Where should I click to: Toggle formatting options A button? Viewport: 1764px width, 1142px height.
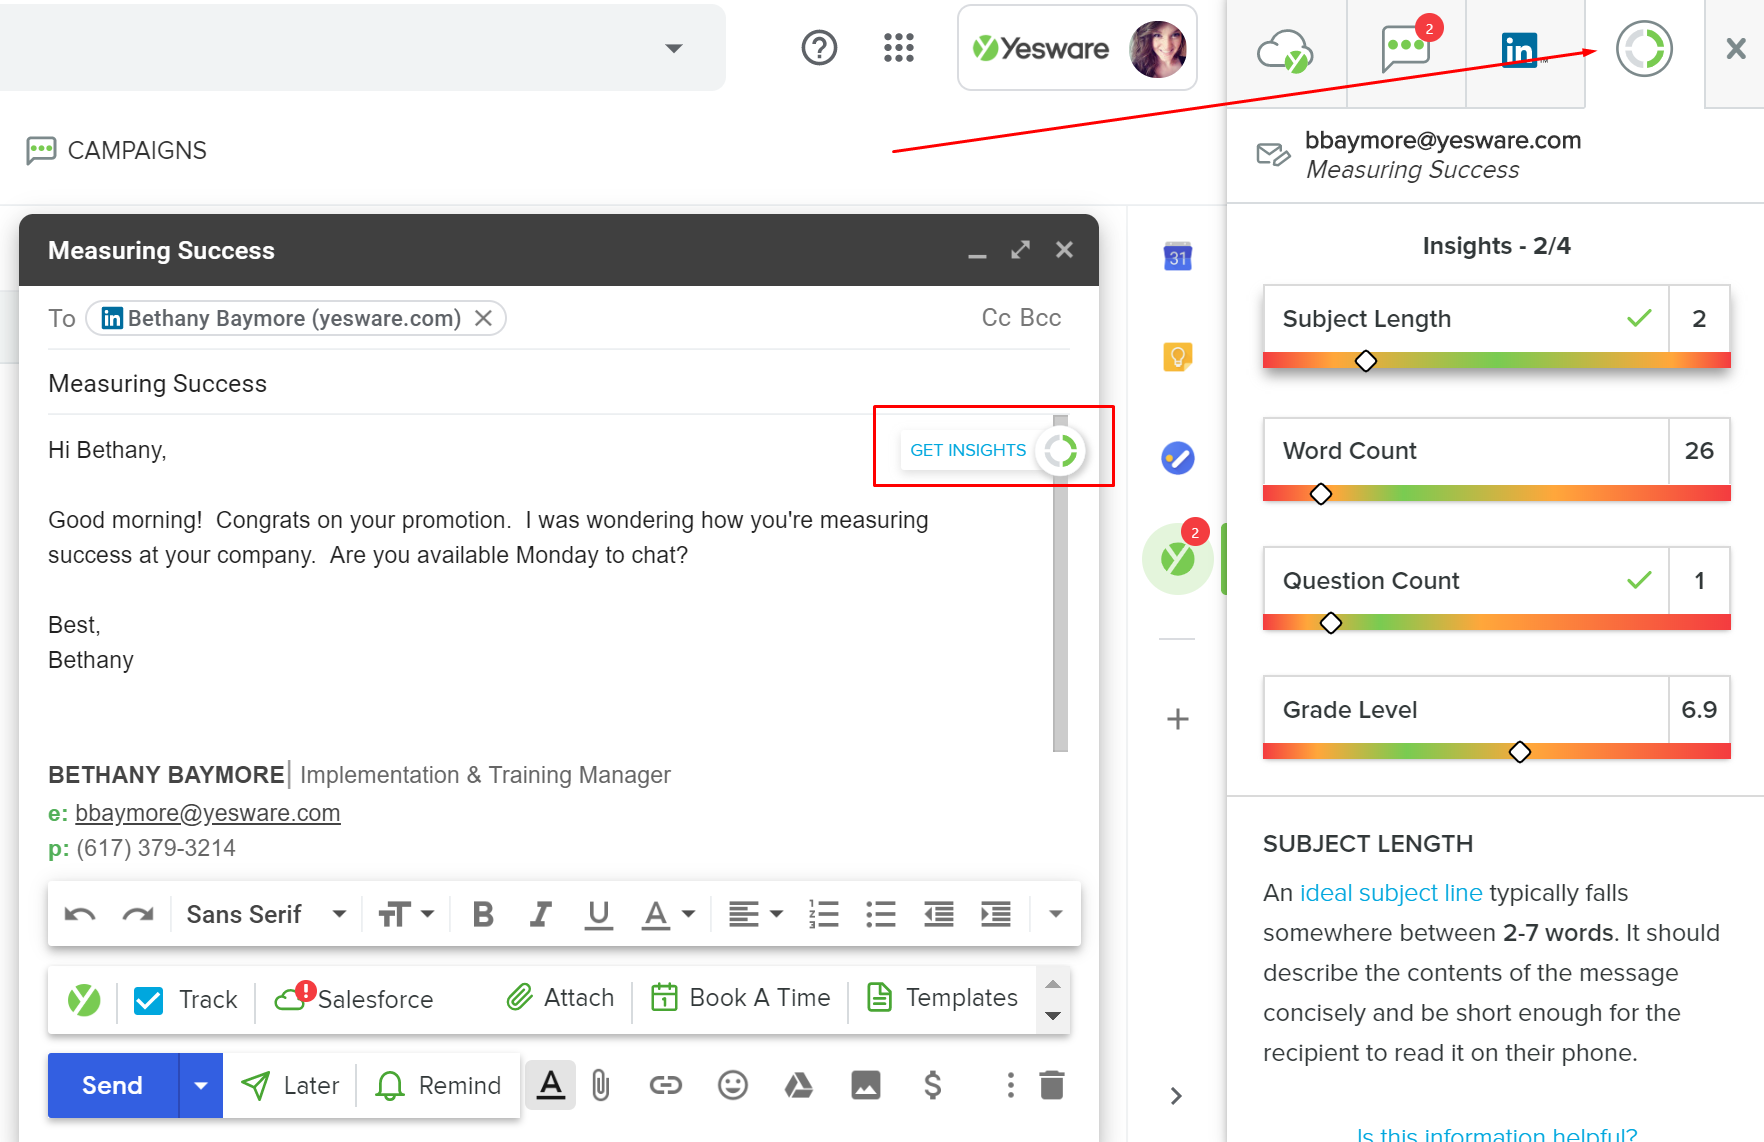click(x=550, y=1085)
